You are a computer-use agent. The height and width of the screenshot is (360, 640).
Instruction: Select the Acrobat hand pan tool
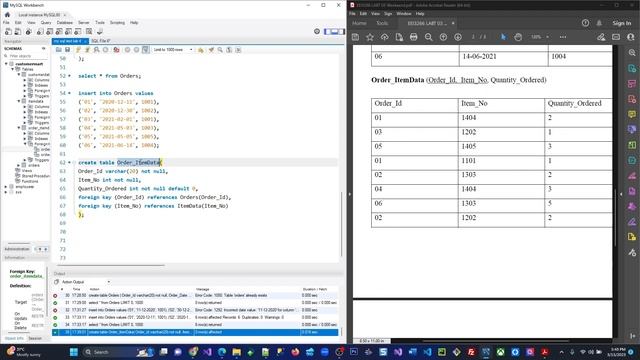(518, 37)
